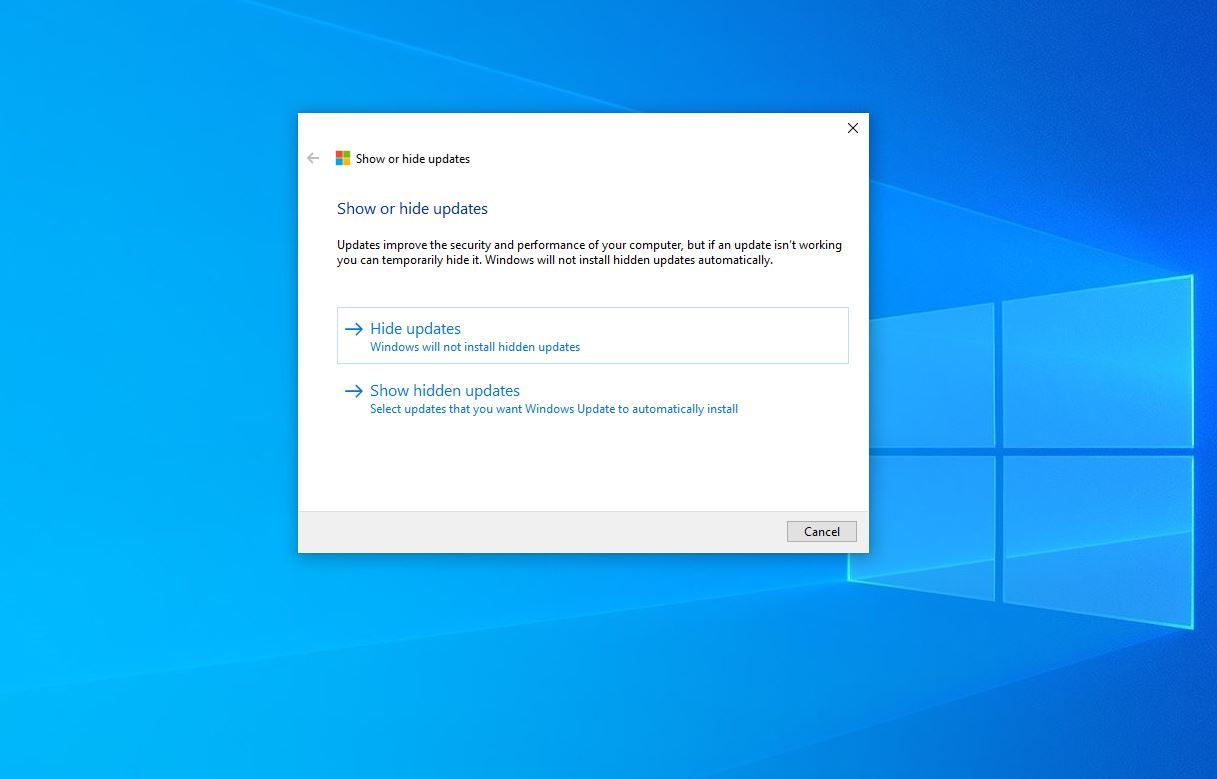The height and width of the screenshot is (779, 1217).
Task: Open the Show hidden updates option
Action: [593, 398]
